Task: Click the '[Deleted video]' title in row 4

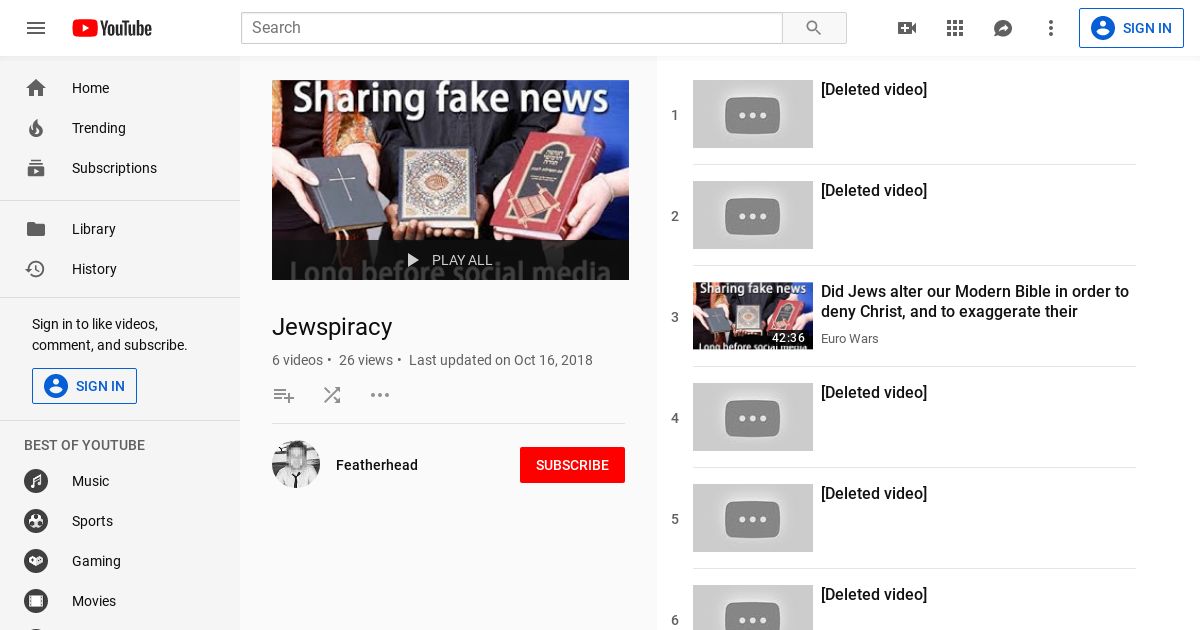Action: [x=874, y=393]
